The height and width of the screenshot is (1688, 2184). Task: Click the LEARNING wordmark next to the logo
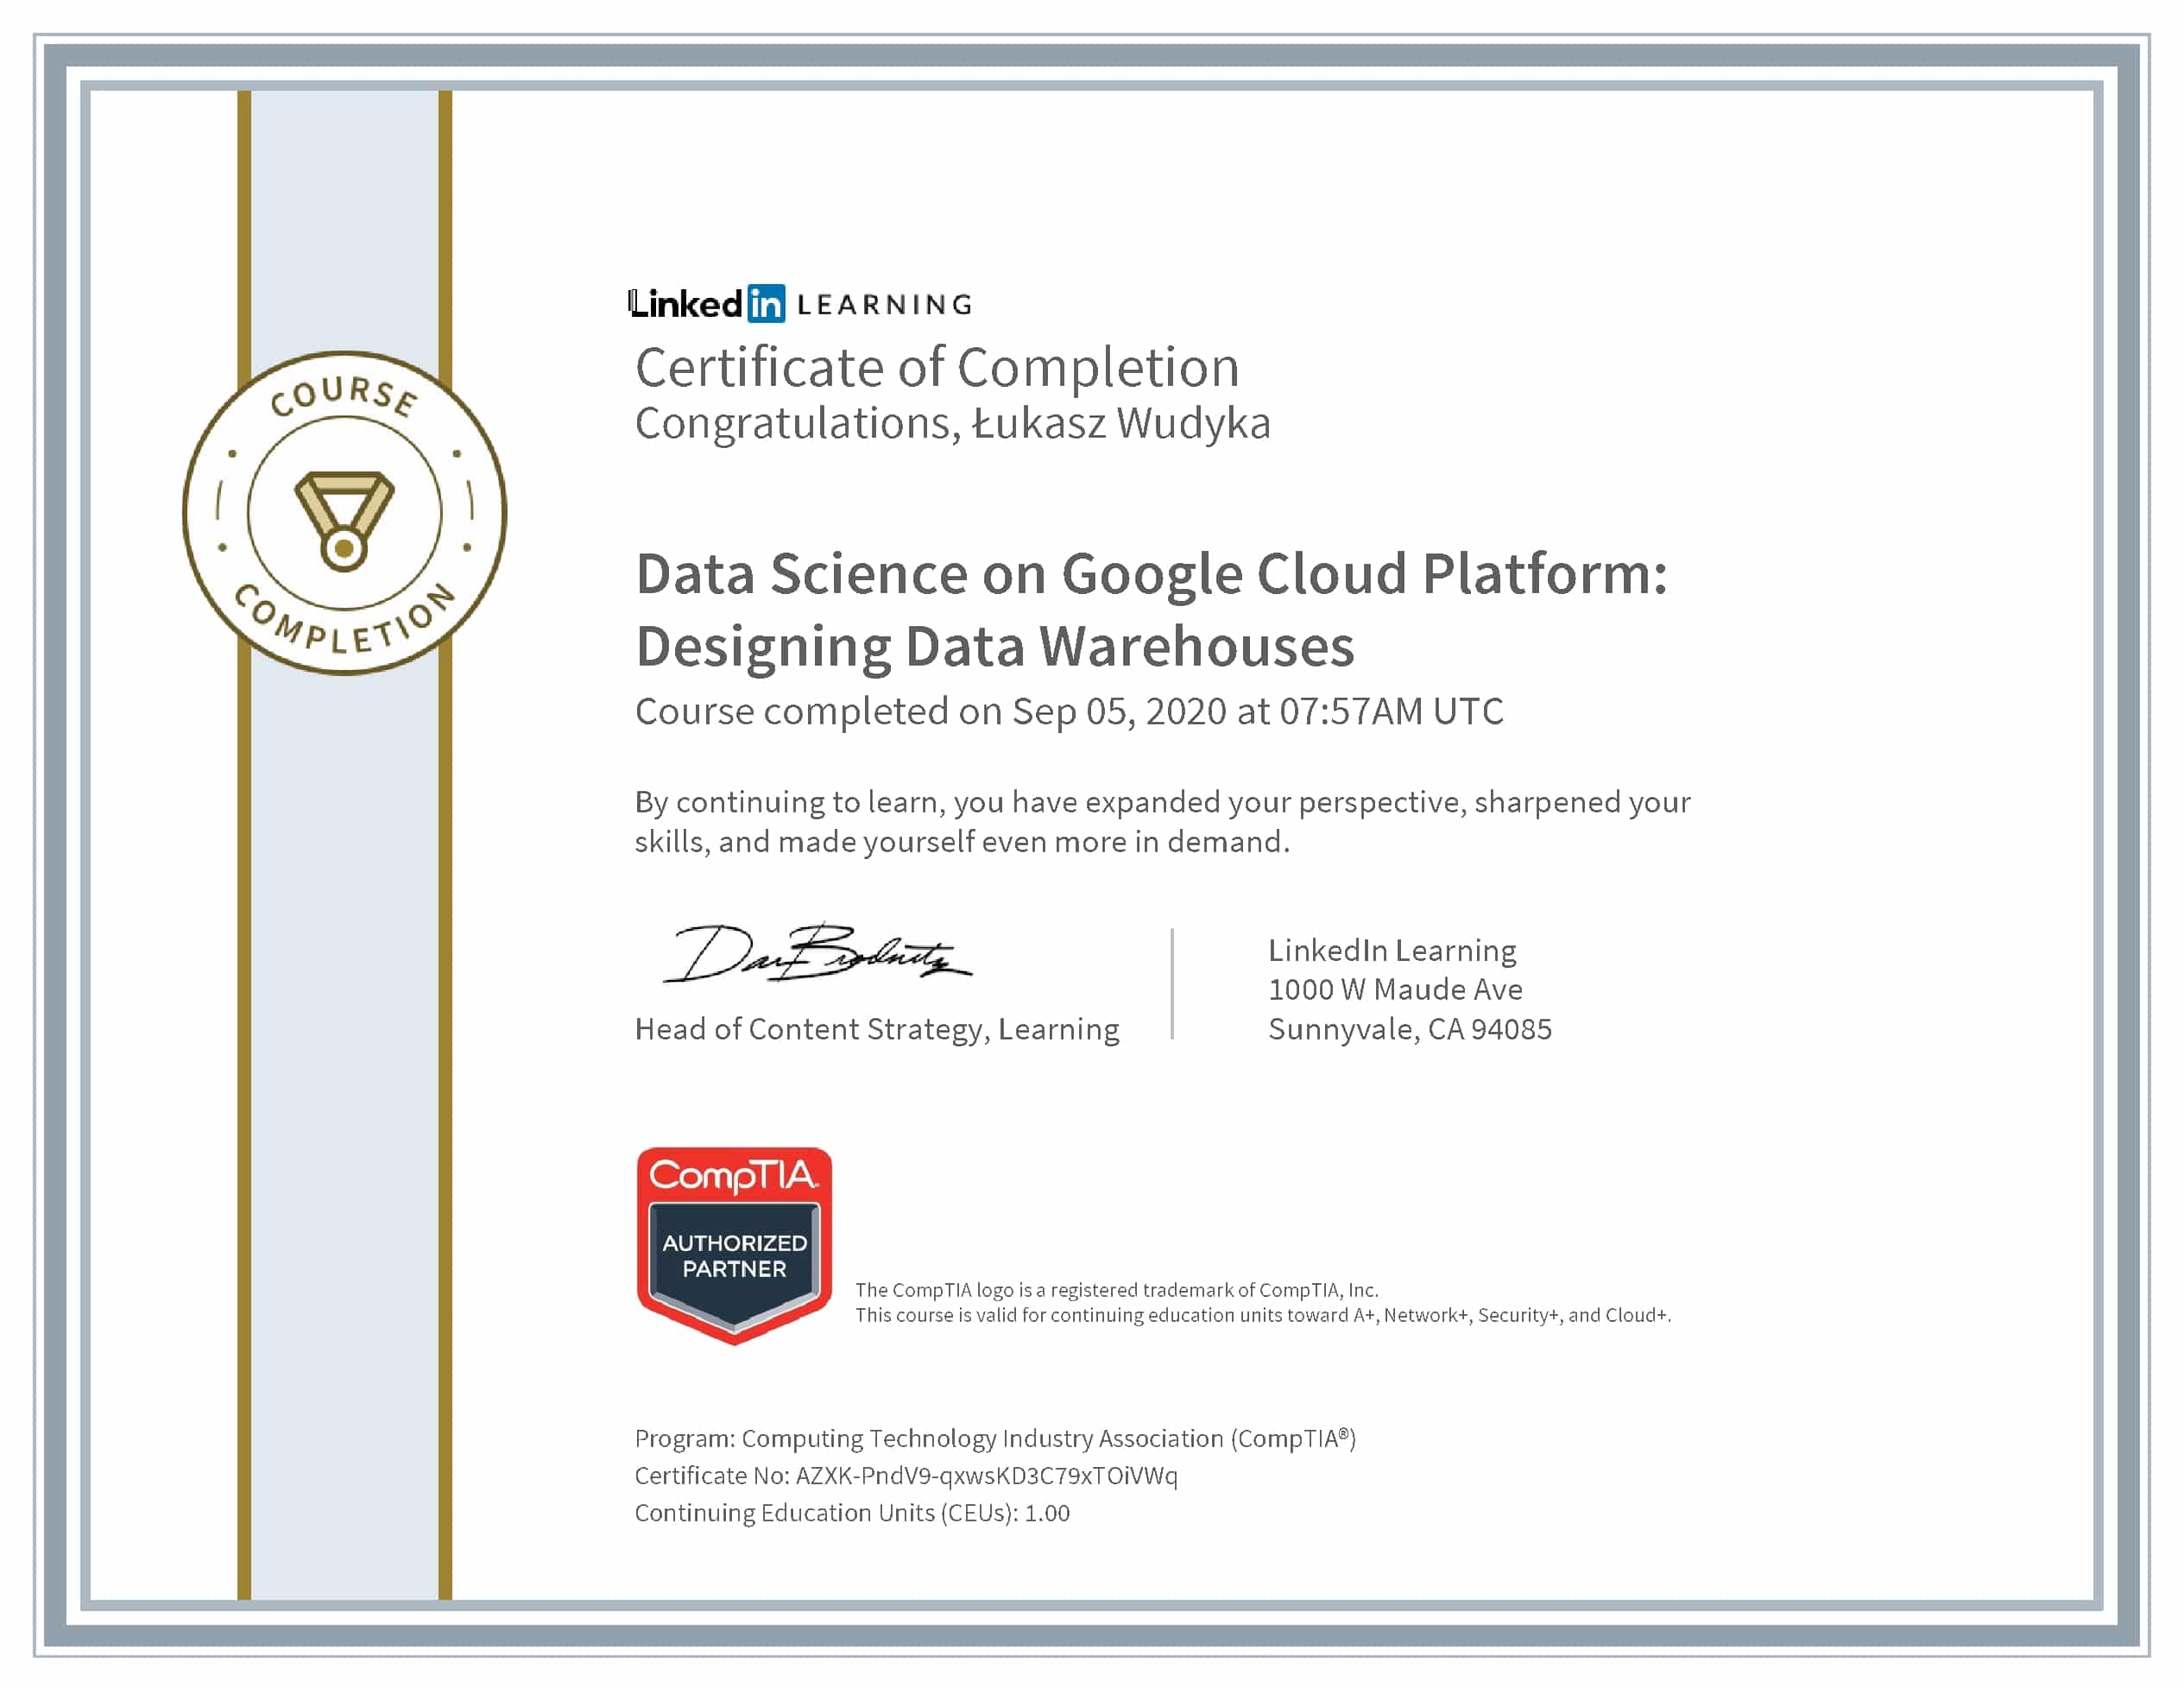pyautogui.click(x=884, y=305)
